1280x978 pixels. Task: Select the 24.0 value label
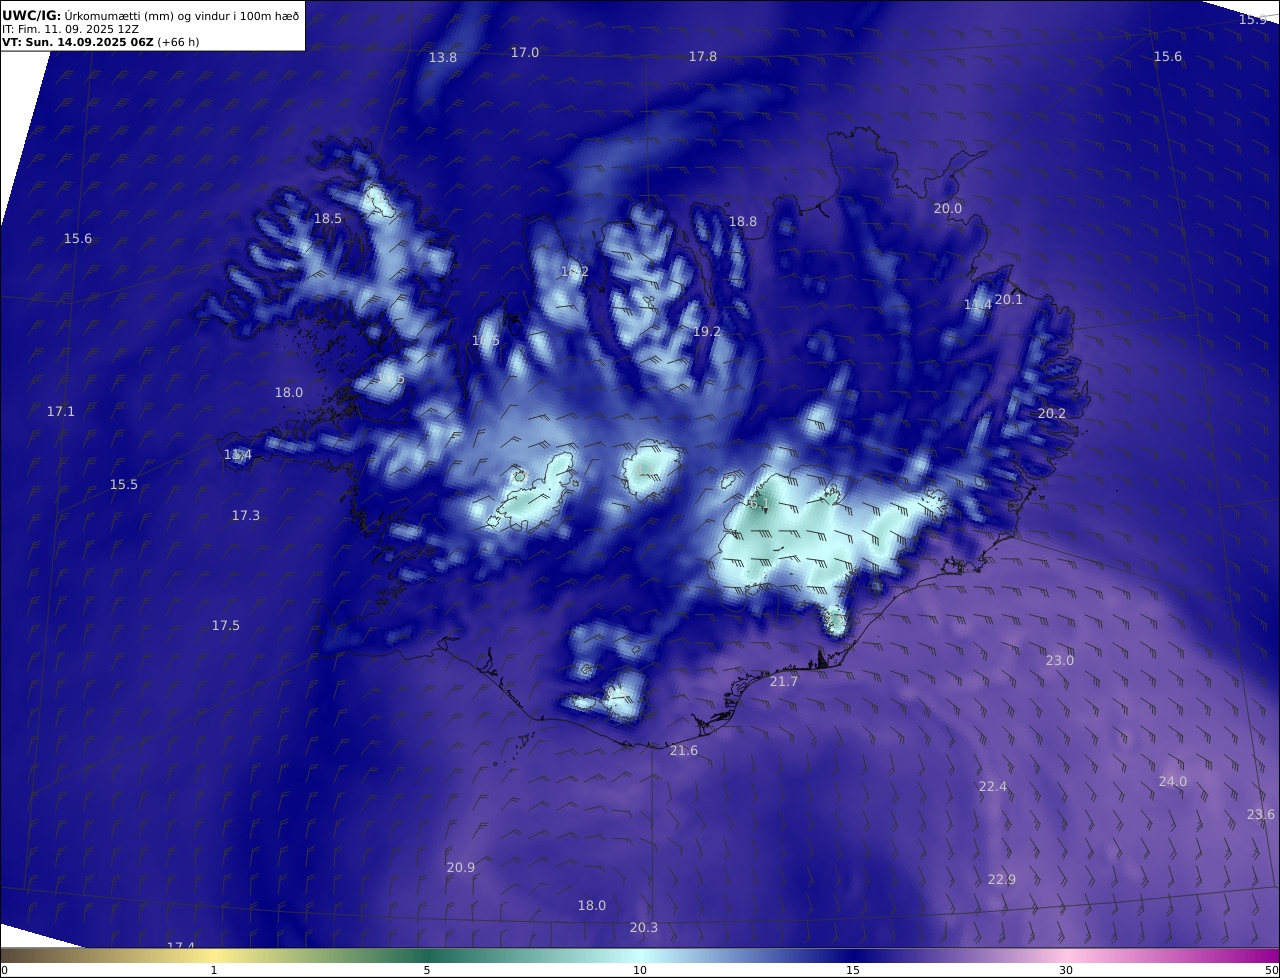tap(1173, 782)
